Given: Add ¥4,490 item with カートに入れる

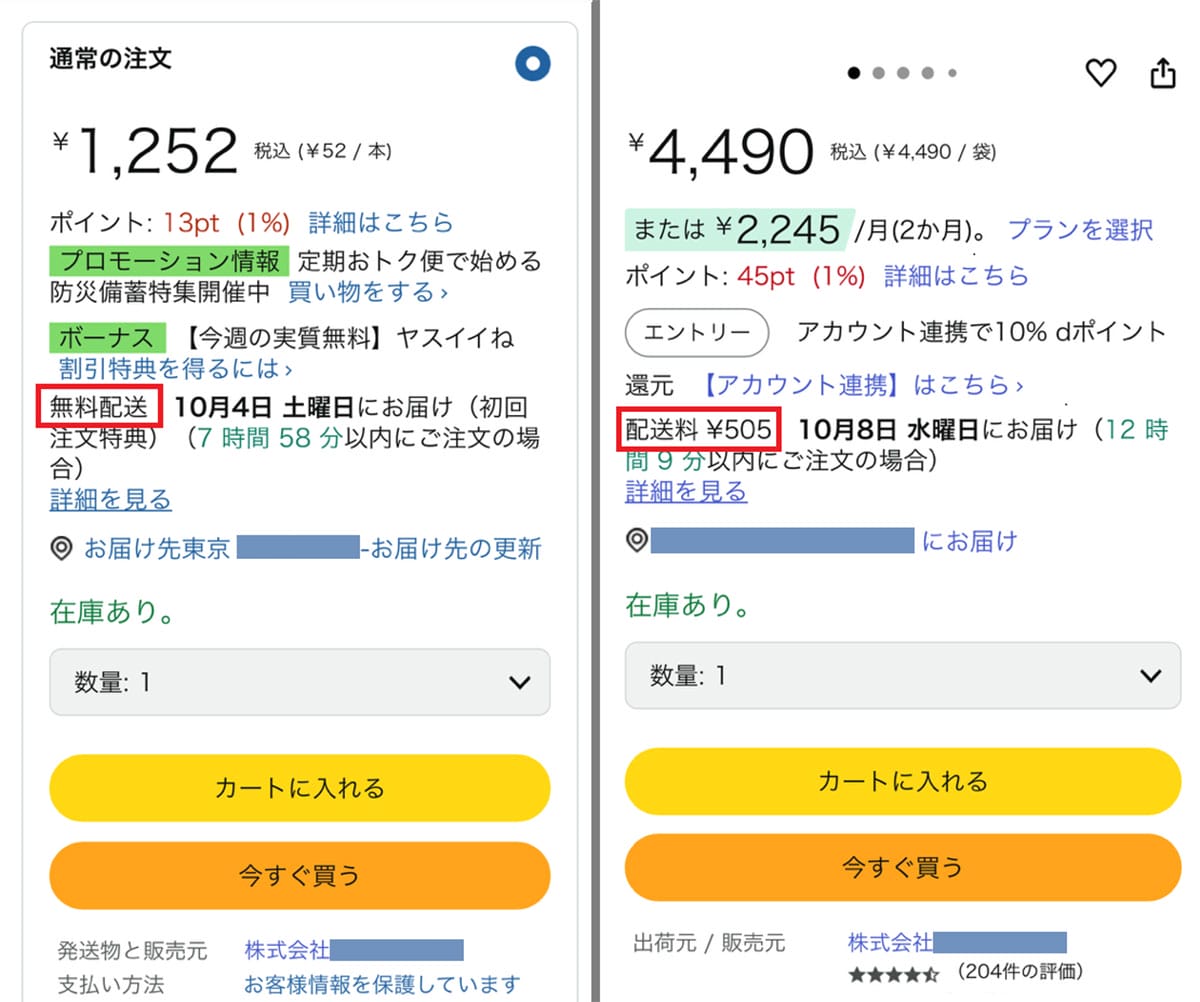Looking at the screenshot, I should pyautogui.click(x=903, y=781).
